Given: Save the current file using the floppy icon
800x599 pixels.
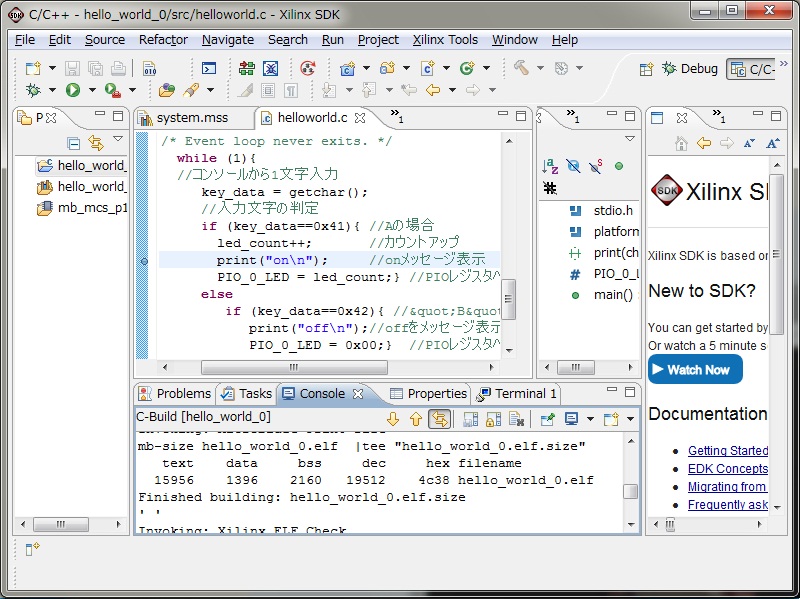Looking at the screenshot, I should (72, 68).
